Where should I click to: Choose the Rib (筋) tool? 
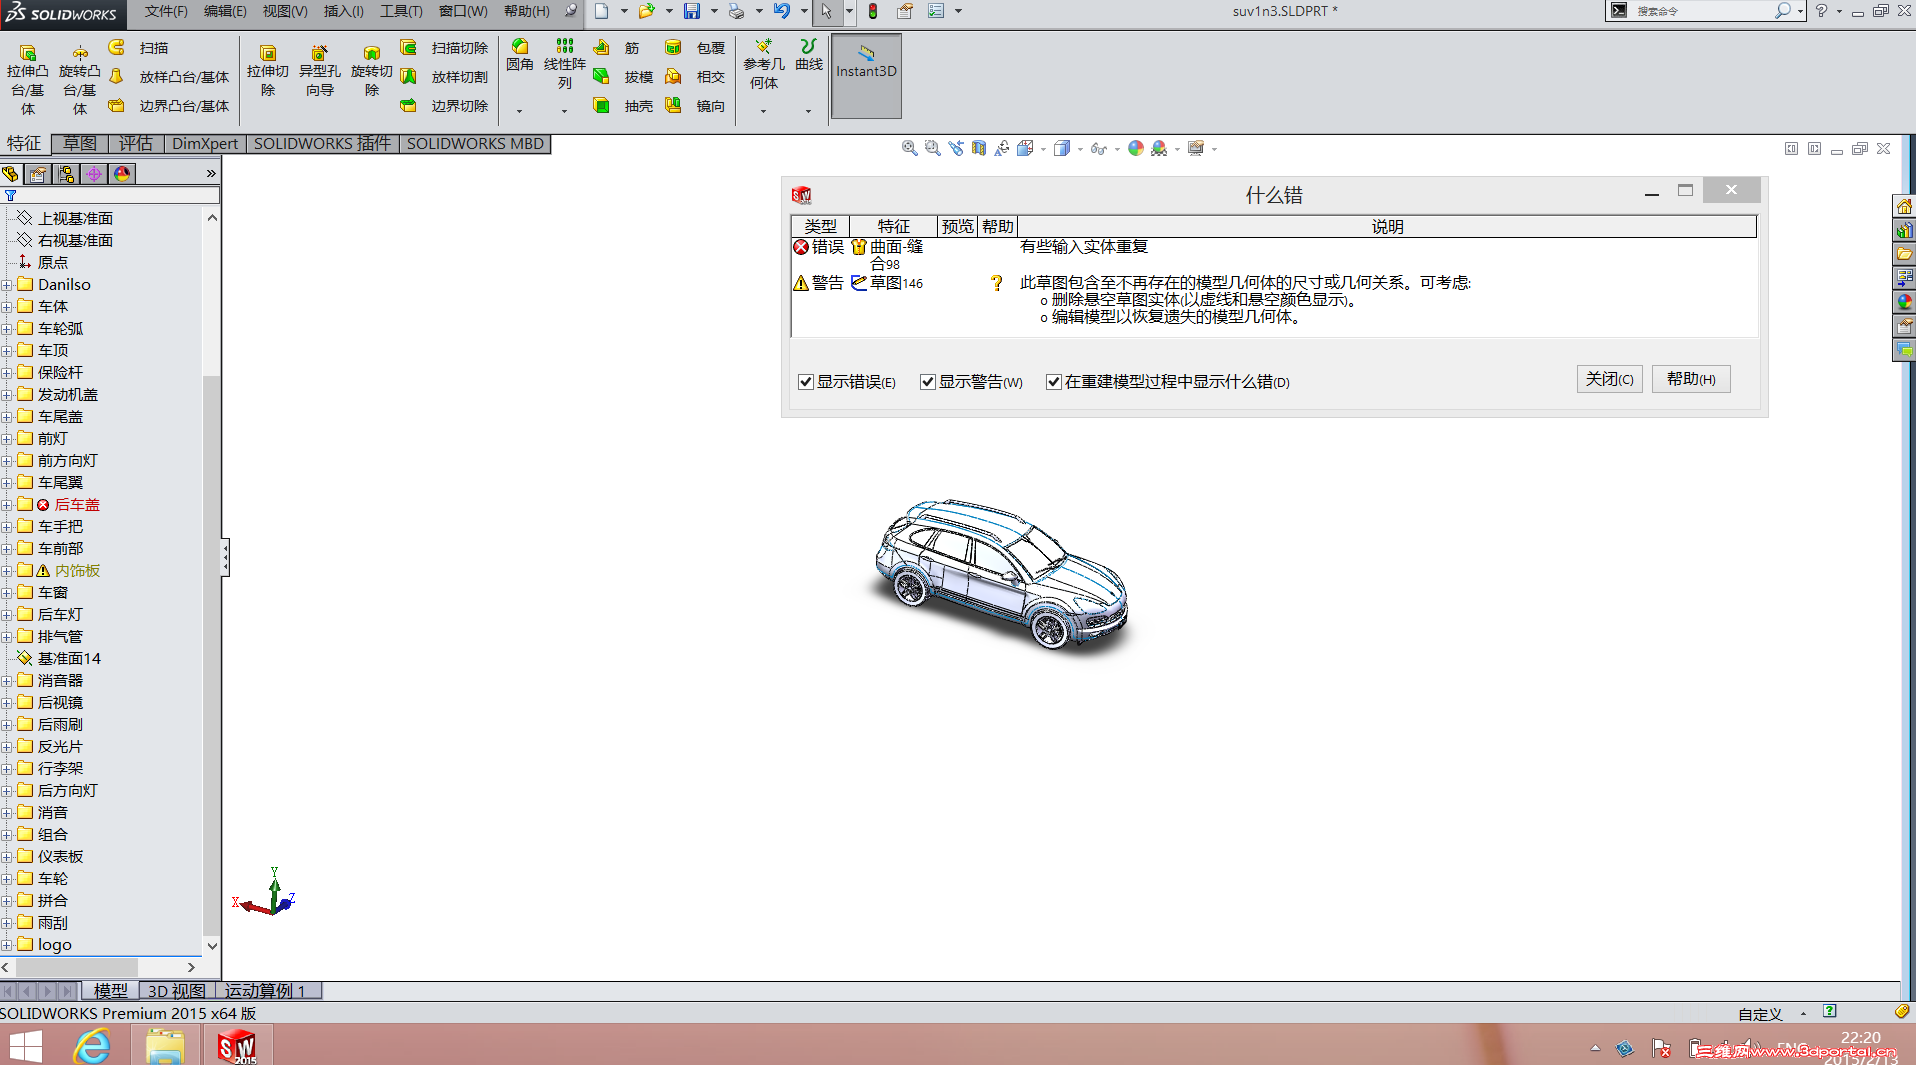click(x=616, y=48)
